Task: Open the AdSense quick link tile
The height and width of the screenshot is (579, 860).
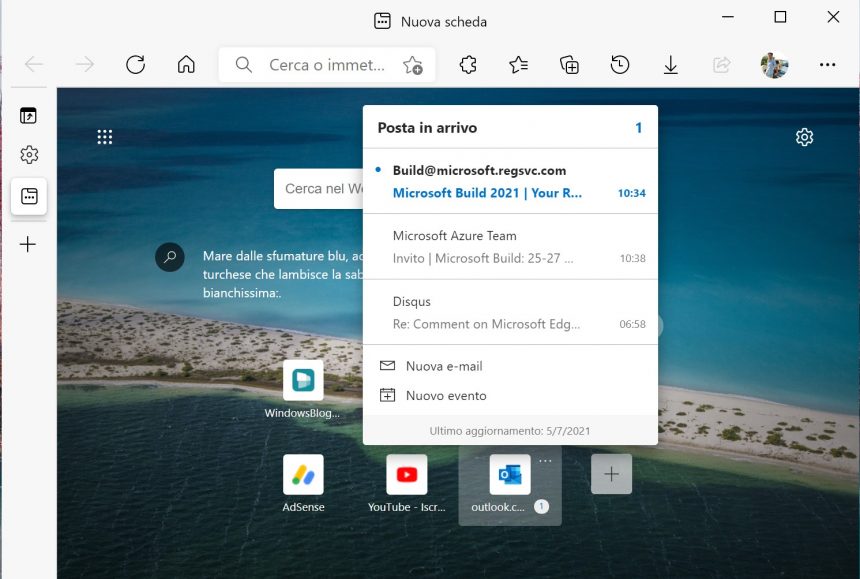Action: pos(303,474)
